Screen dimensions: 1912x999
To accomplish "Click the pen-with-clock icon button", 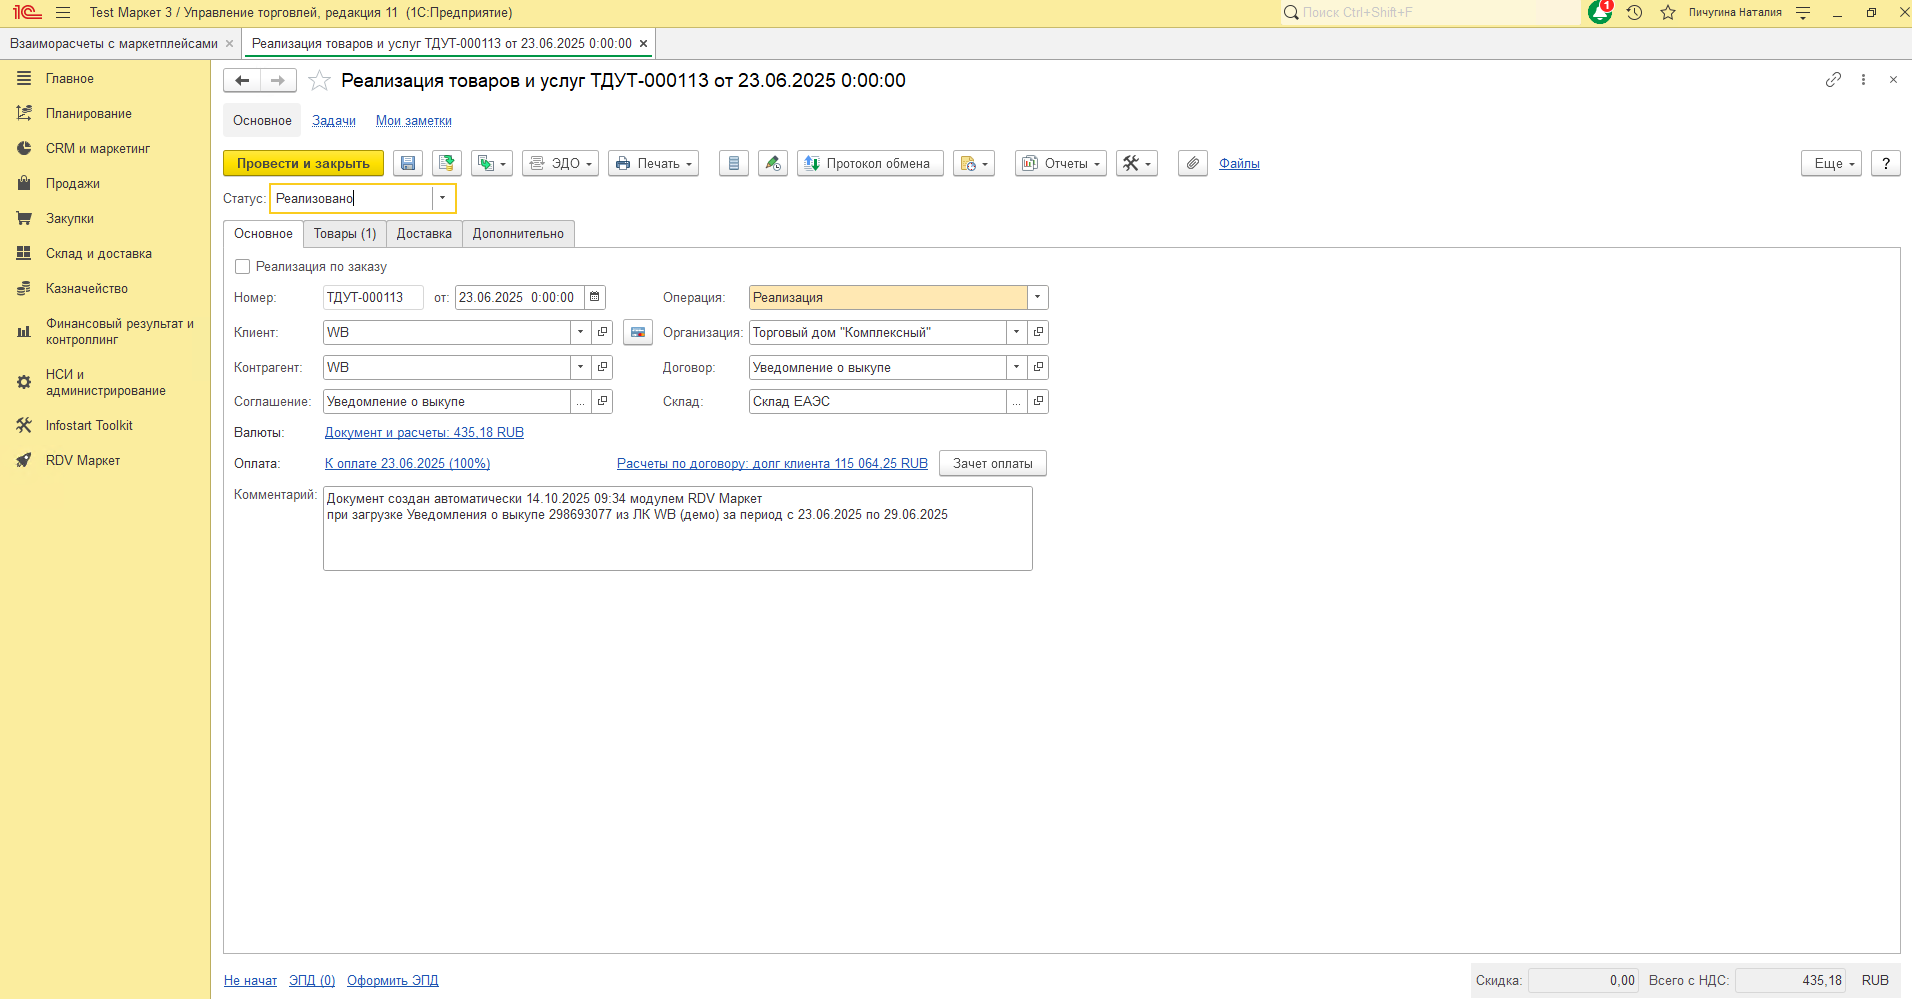I will tap(773, 163).
